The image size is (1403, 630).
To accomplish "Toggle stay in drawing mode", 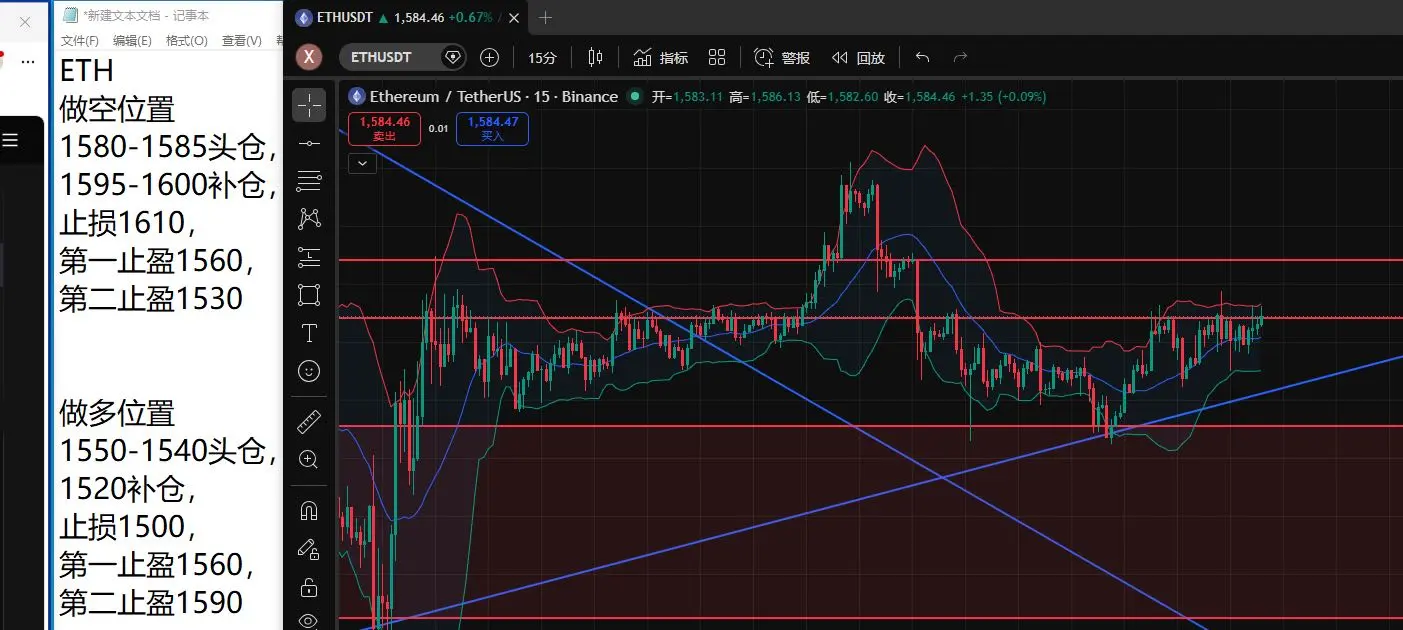I will coord(309,548).
